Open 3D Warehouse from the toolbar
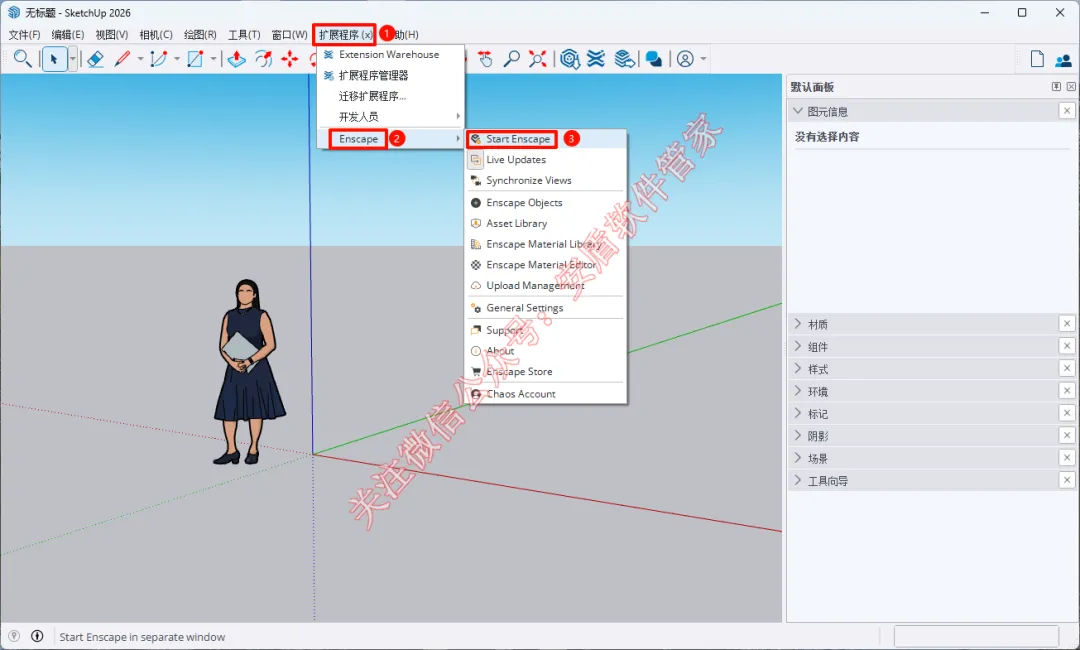 coord(570,59)
